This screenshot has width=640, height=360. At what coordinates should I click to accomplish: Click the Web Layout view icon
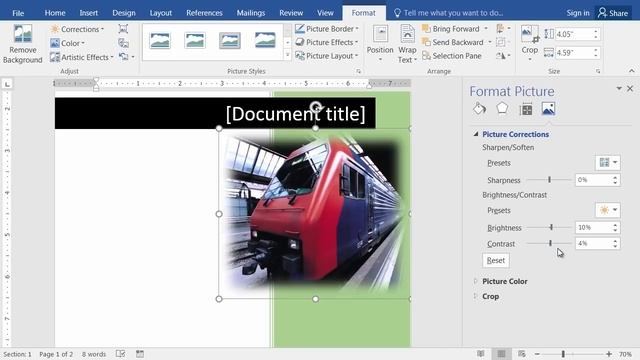click(x=521, y=354)
